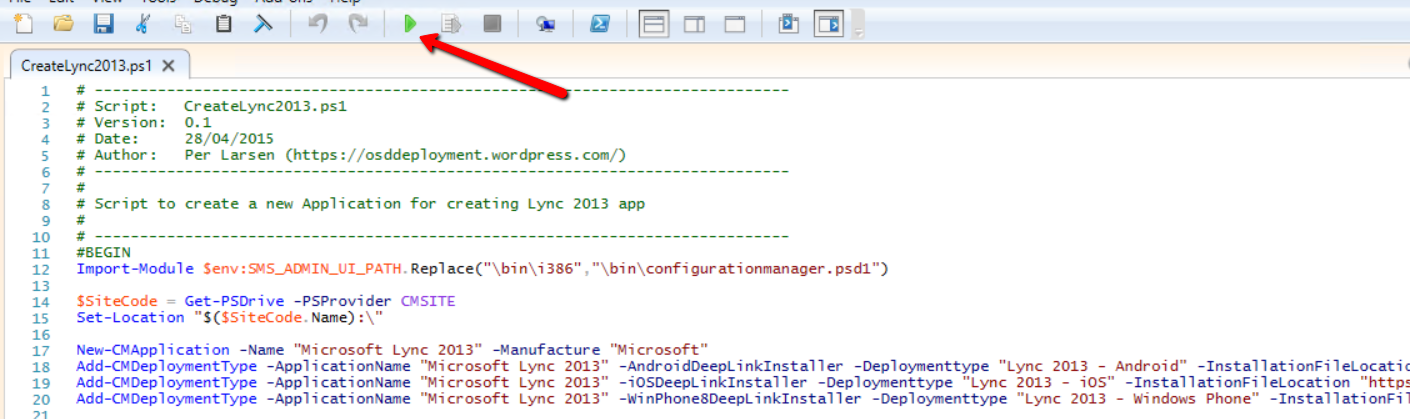Redo the last undone edit
Image resolution: width=1410 pixels, height=419 pixels.
pyautogui.click(x=358, y=24)
